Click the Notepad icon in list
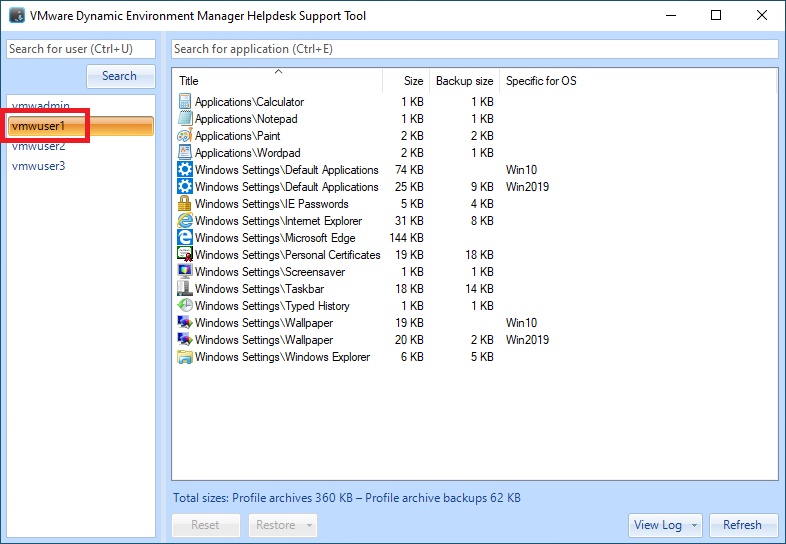 [x=184, y=119]
